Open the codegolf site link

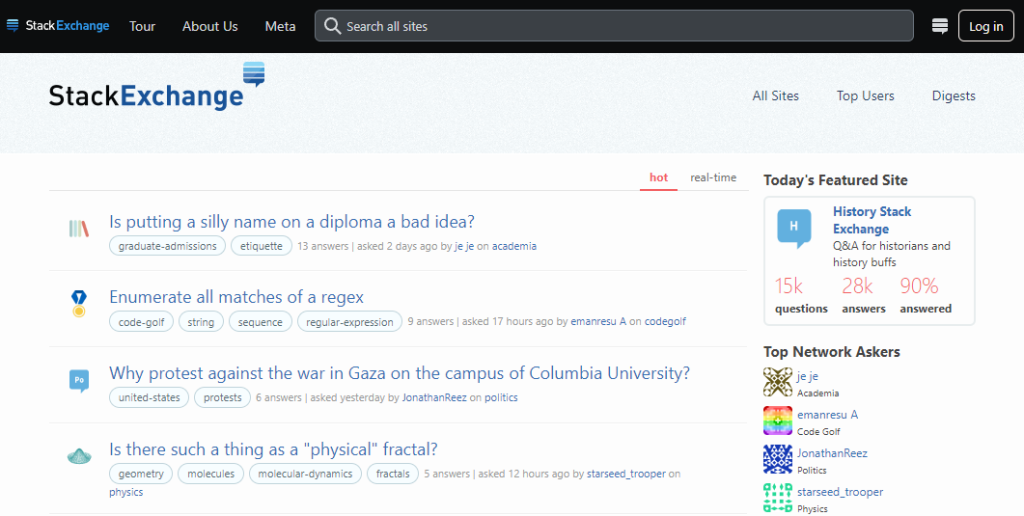point(665,321)
